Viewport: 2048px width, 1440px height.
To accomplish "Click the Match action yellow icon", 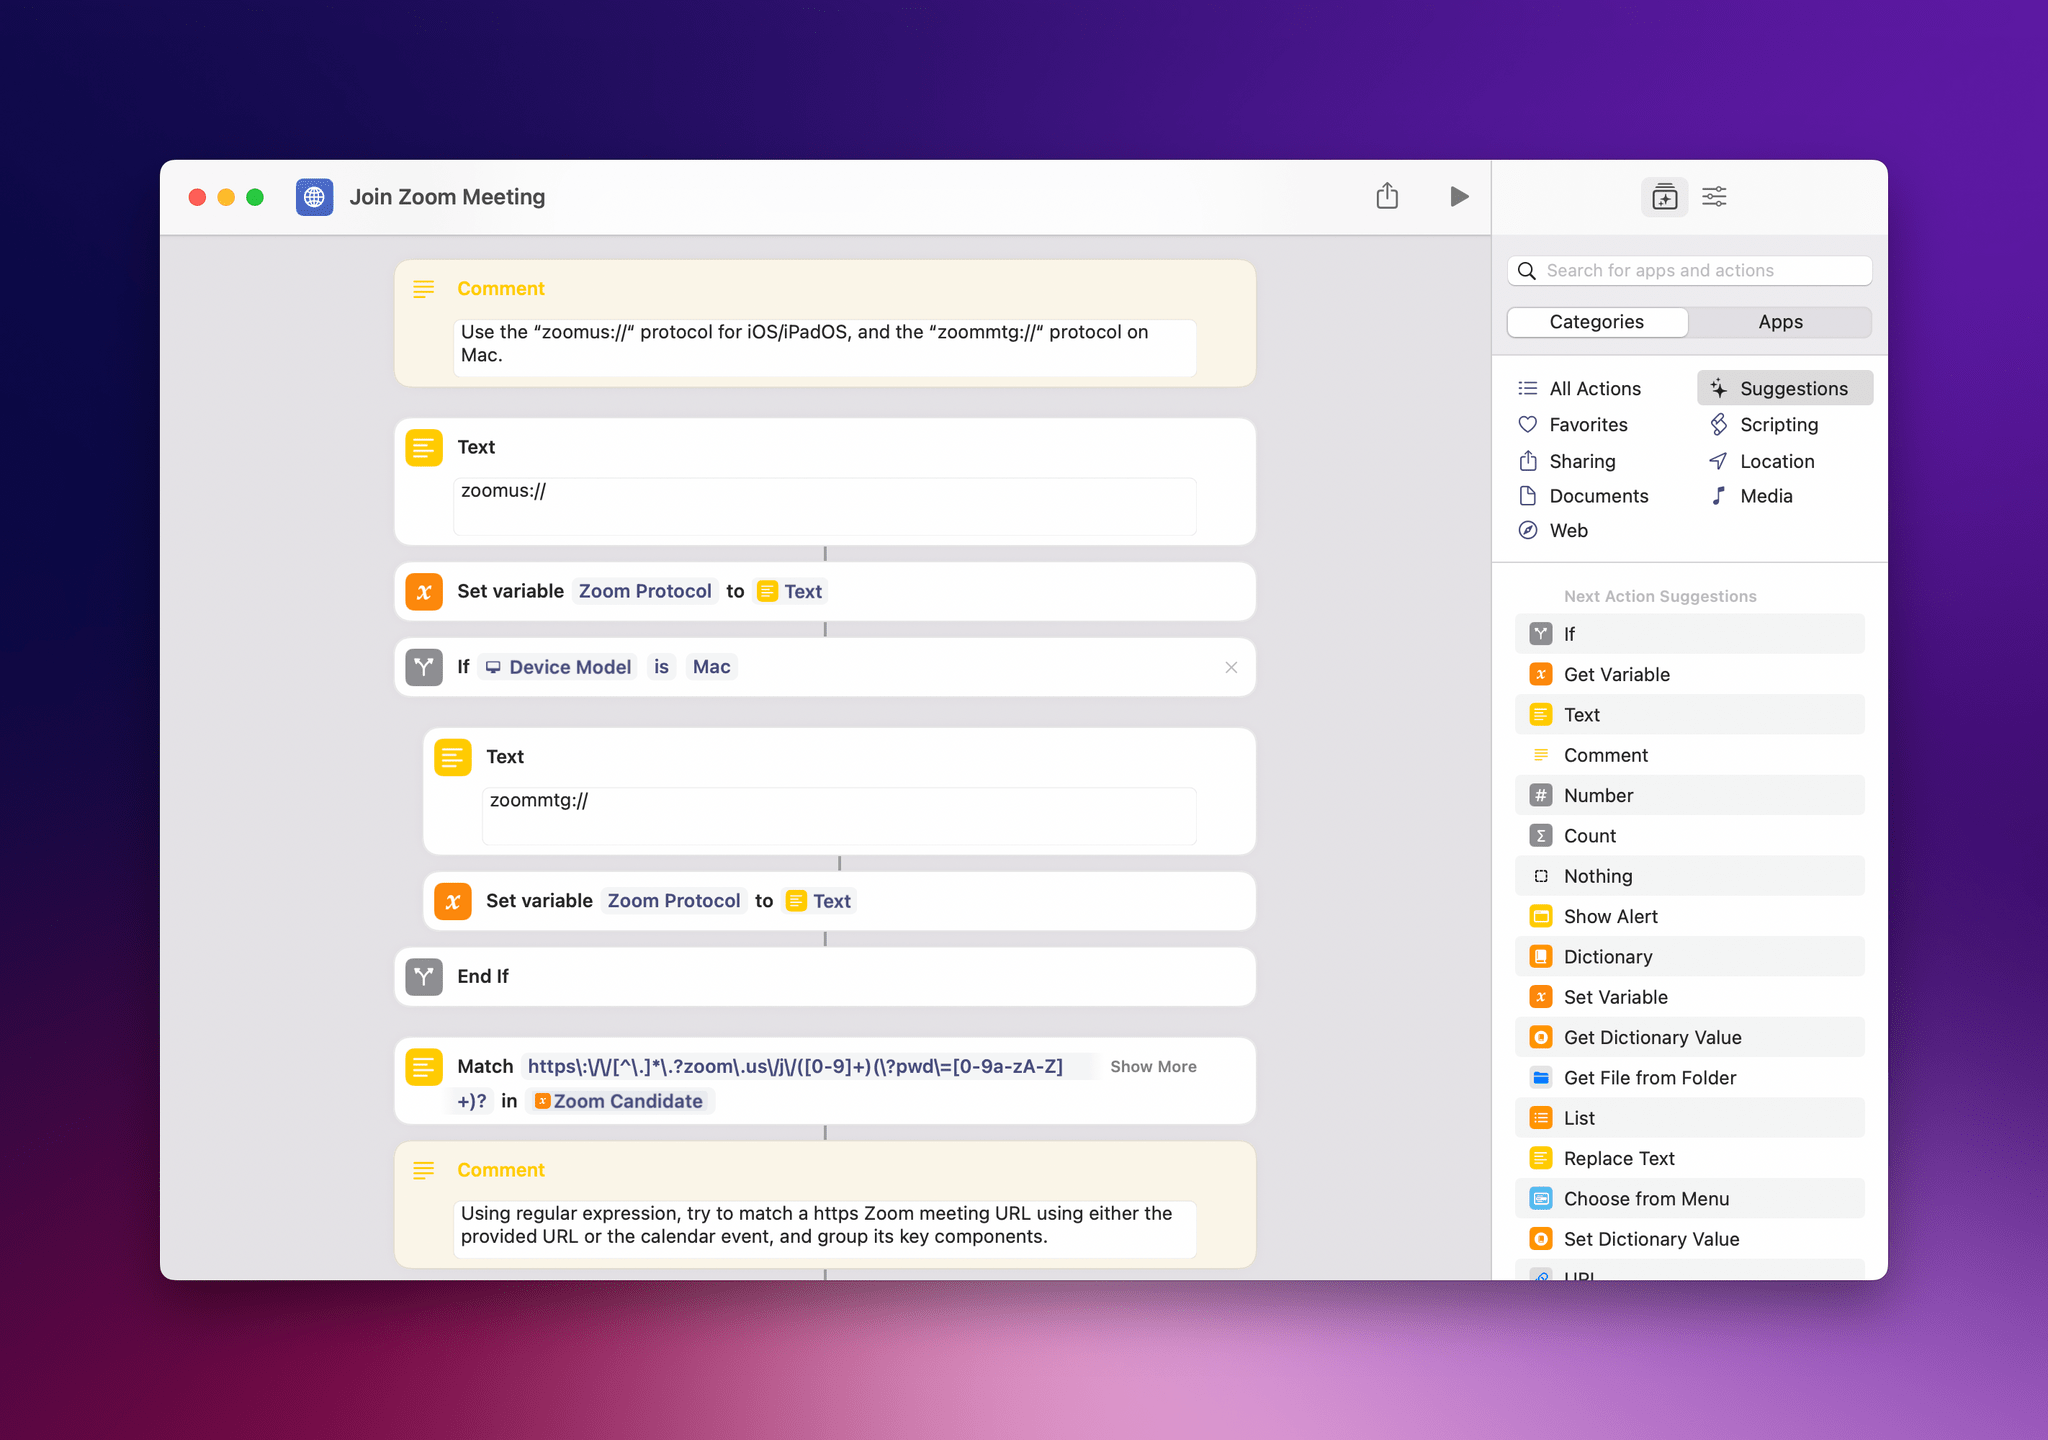I will pos(424,1067).
